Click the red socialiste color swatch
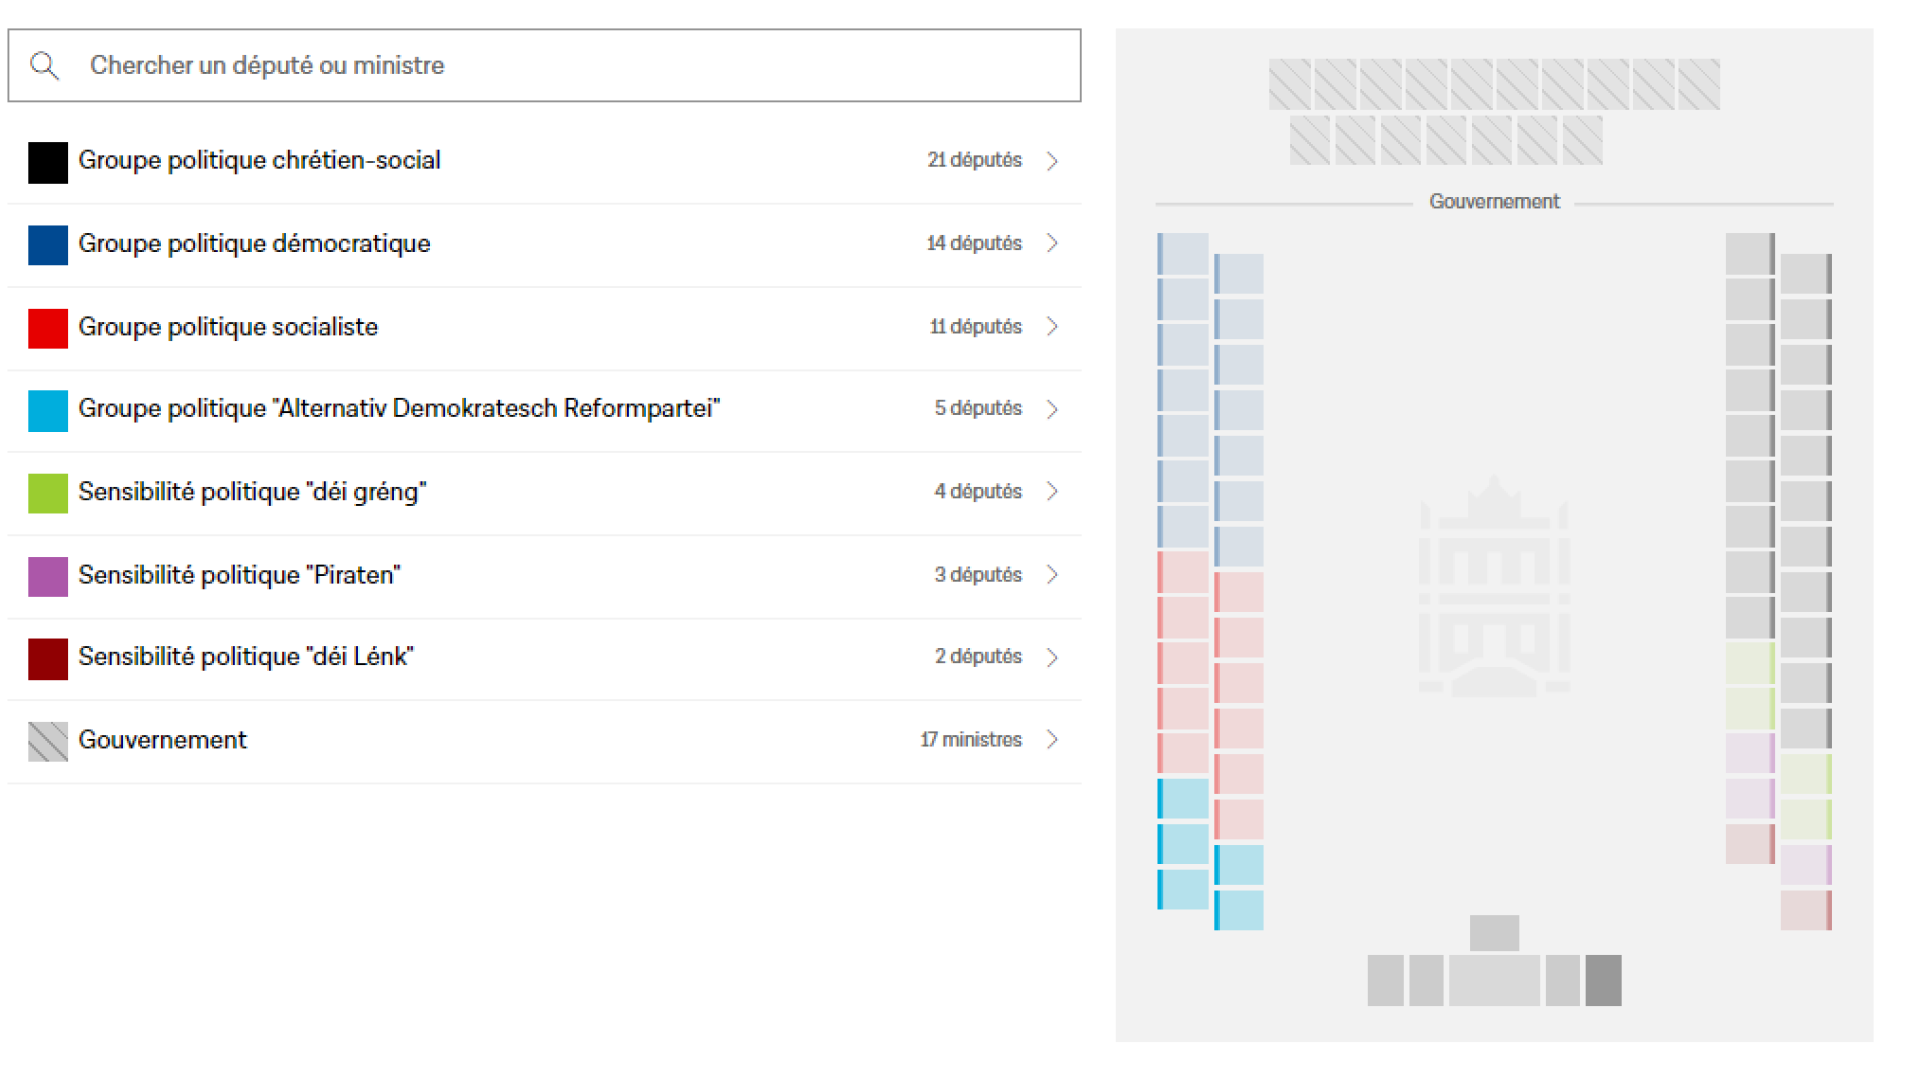The image size is (1920, 1080). click(48, 328)
